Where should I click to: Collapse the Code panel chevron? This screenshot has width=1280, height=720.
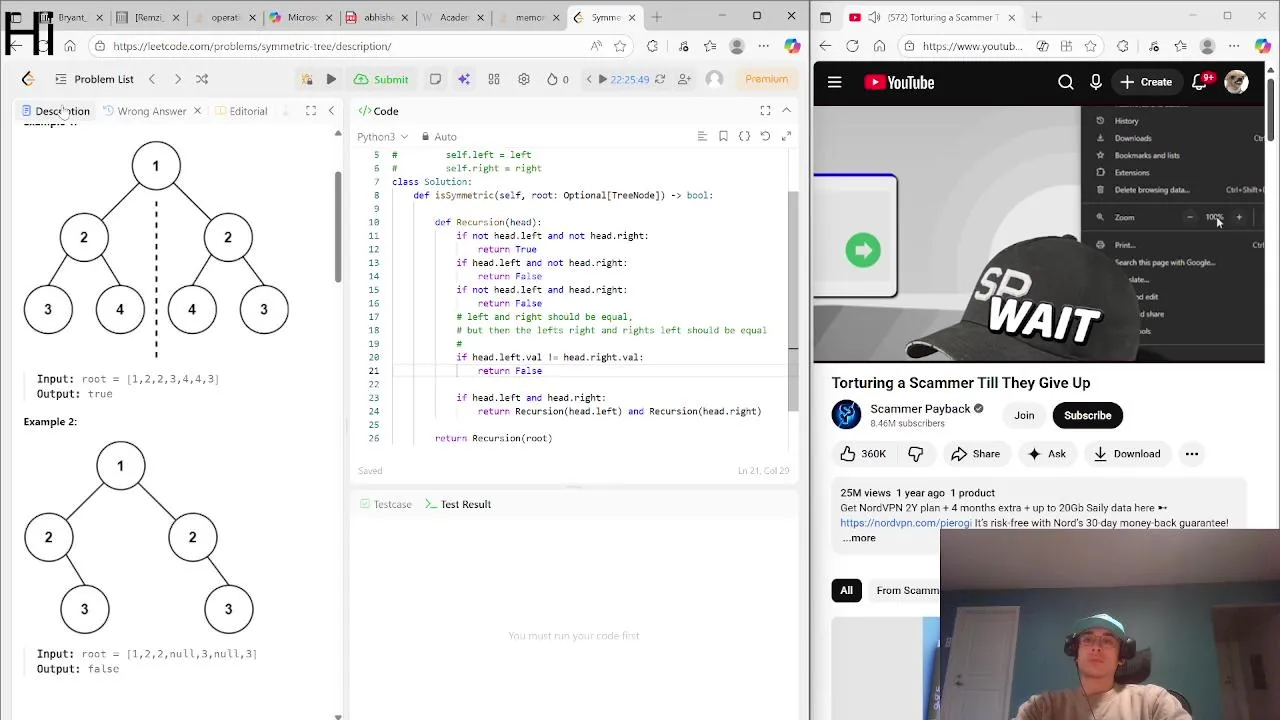(786, 111)
